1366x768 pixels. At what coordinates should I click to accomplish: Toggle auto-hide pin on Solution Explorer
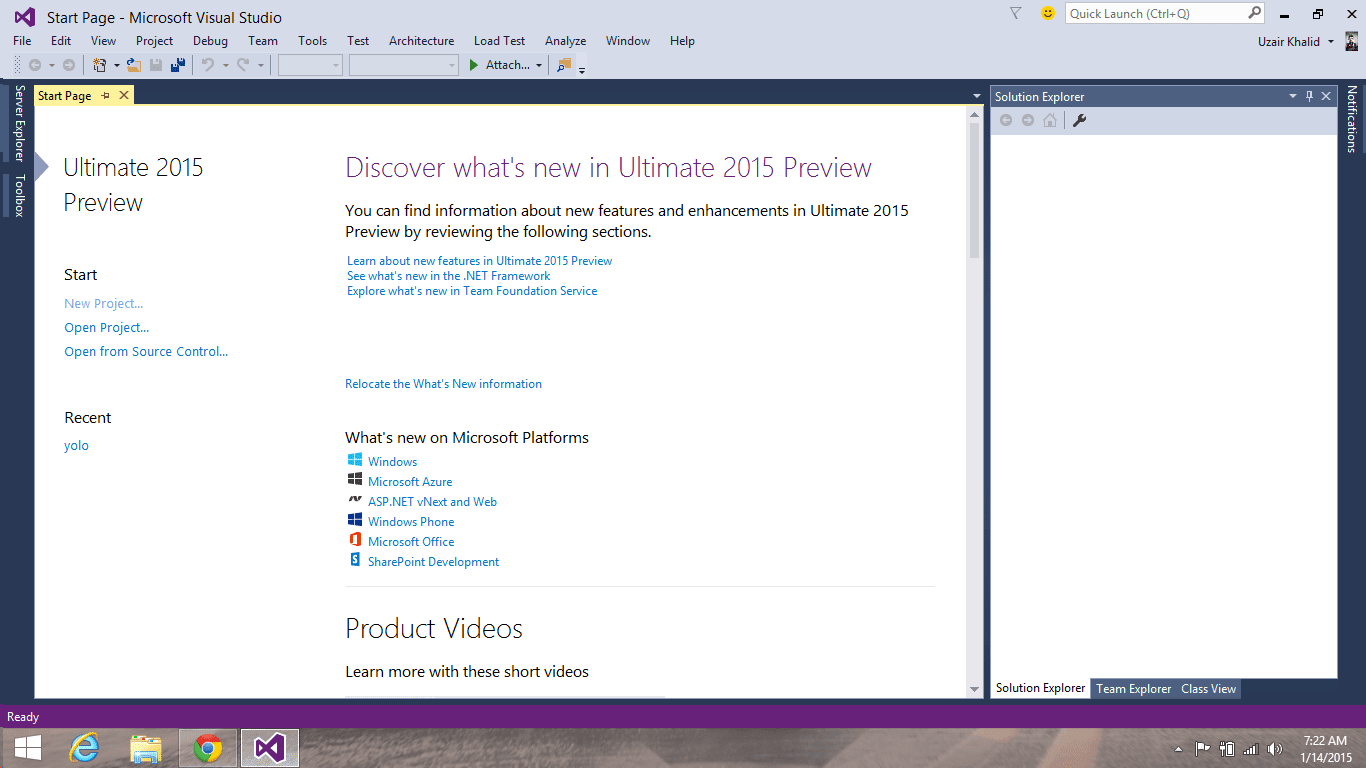click(1309, 96)
